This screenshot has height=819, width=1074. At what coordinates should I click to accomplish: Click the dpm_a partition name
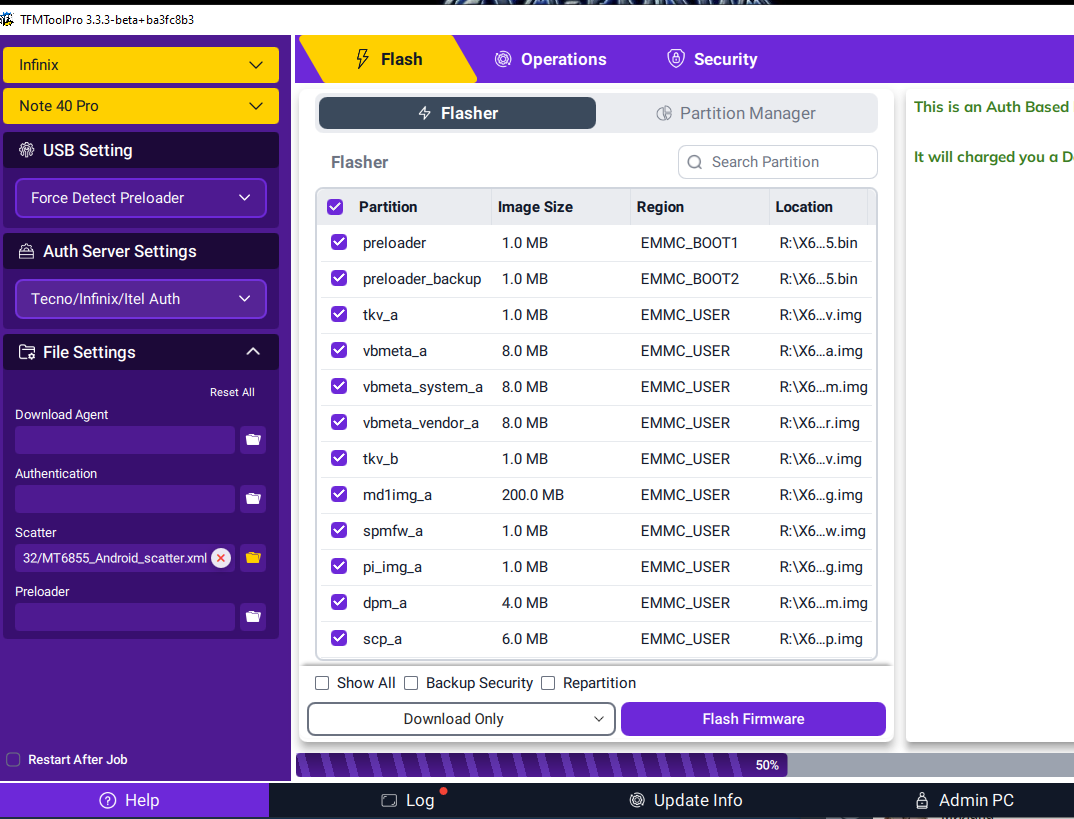[x=384, y=603]
